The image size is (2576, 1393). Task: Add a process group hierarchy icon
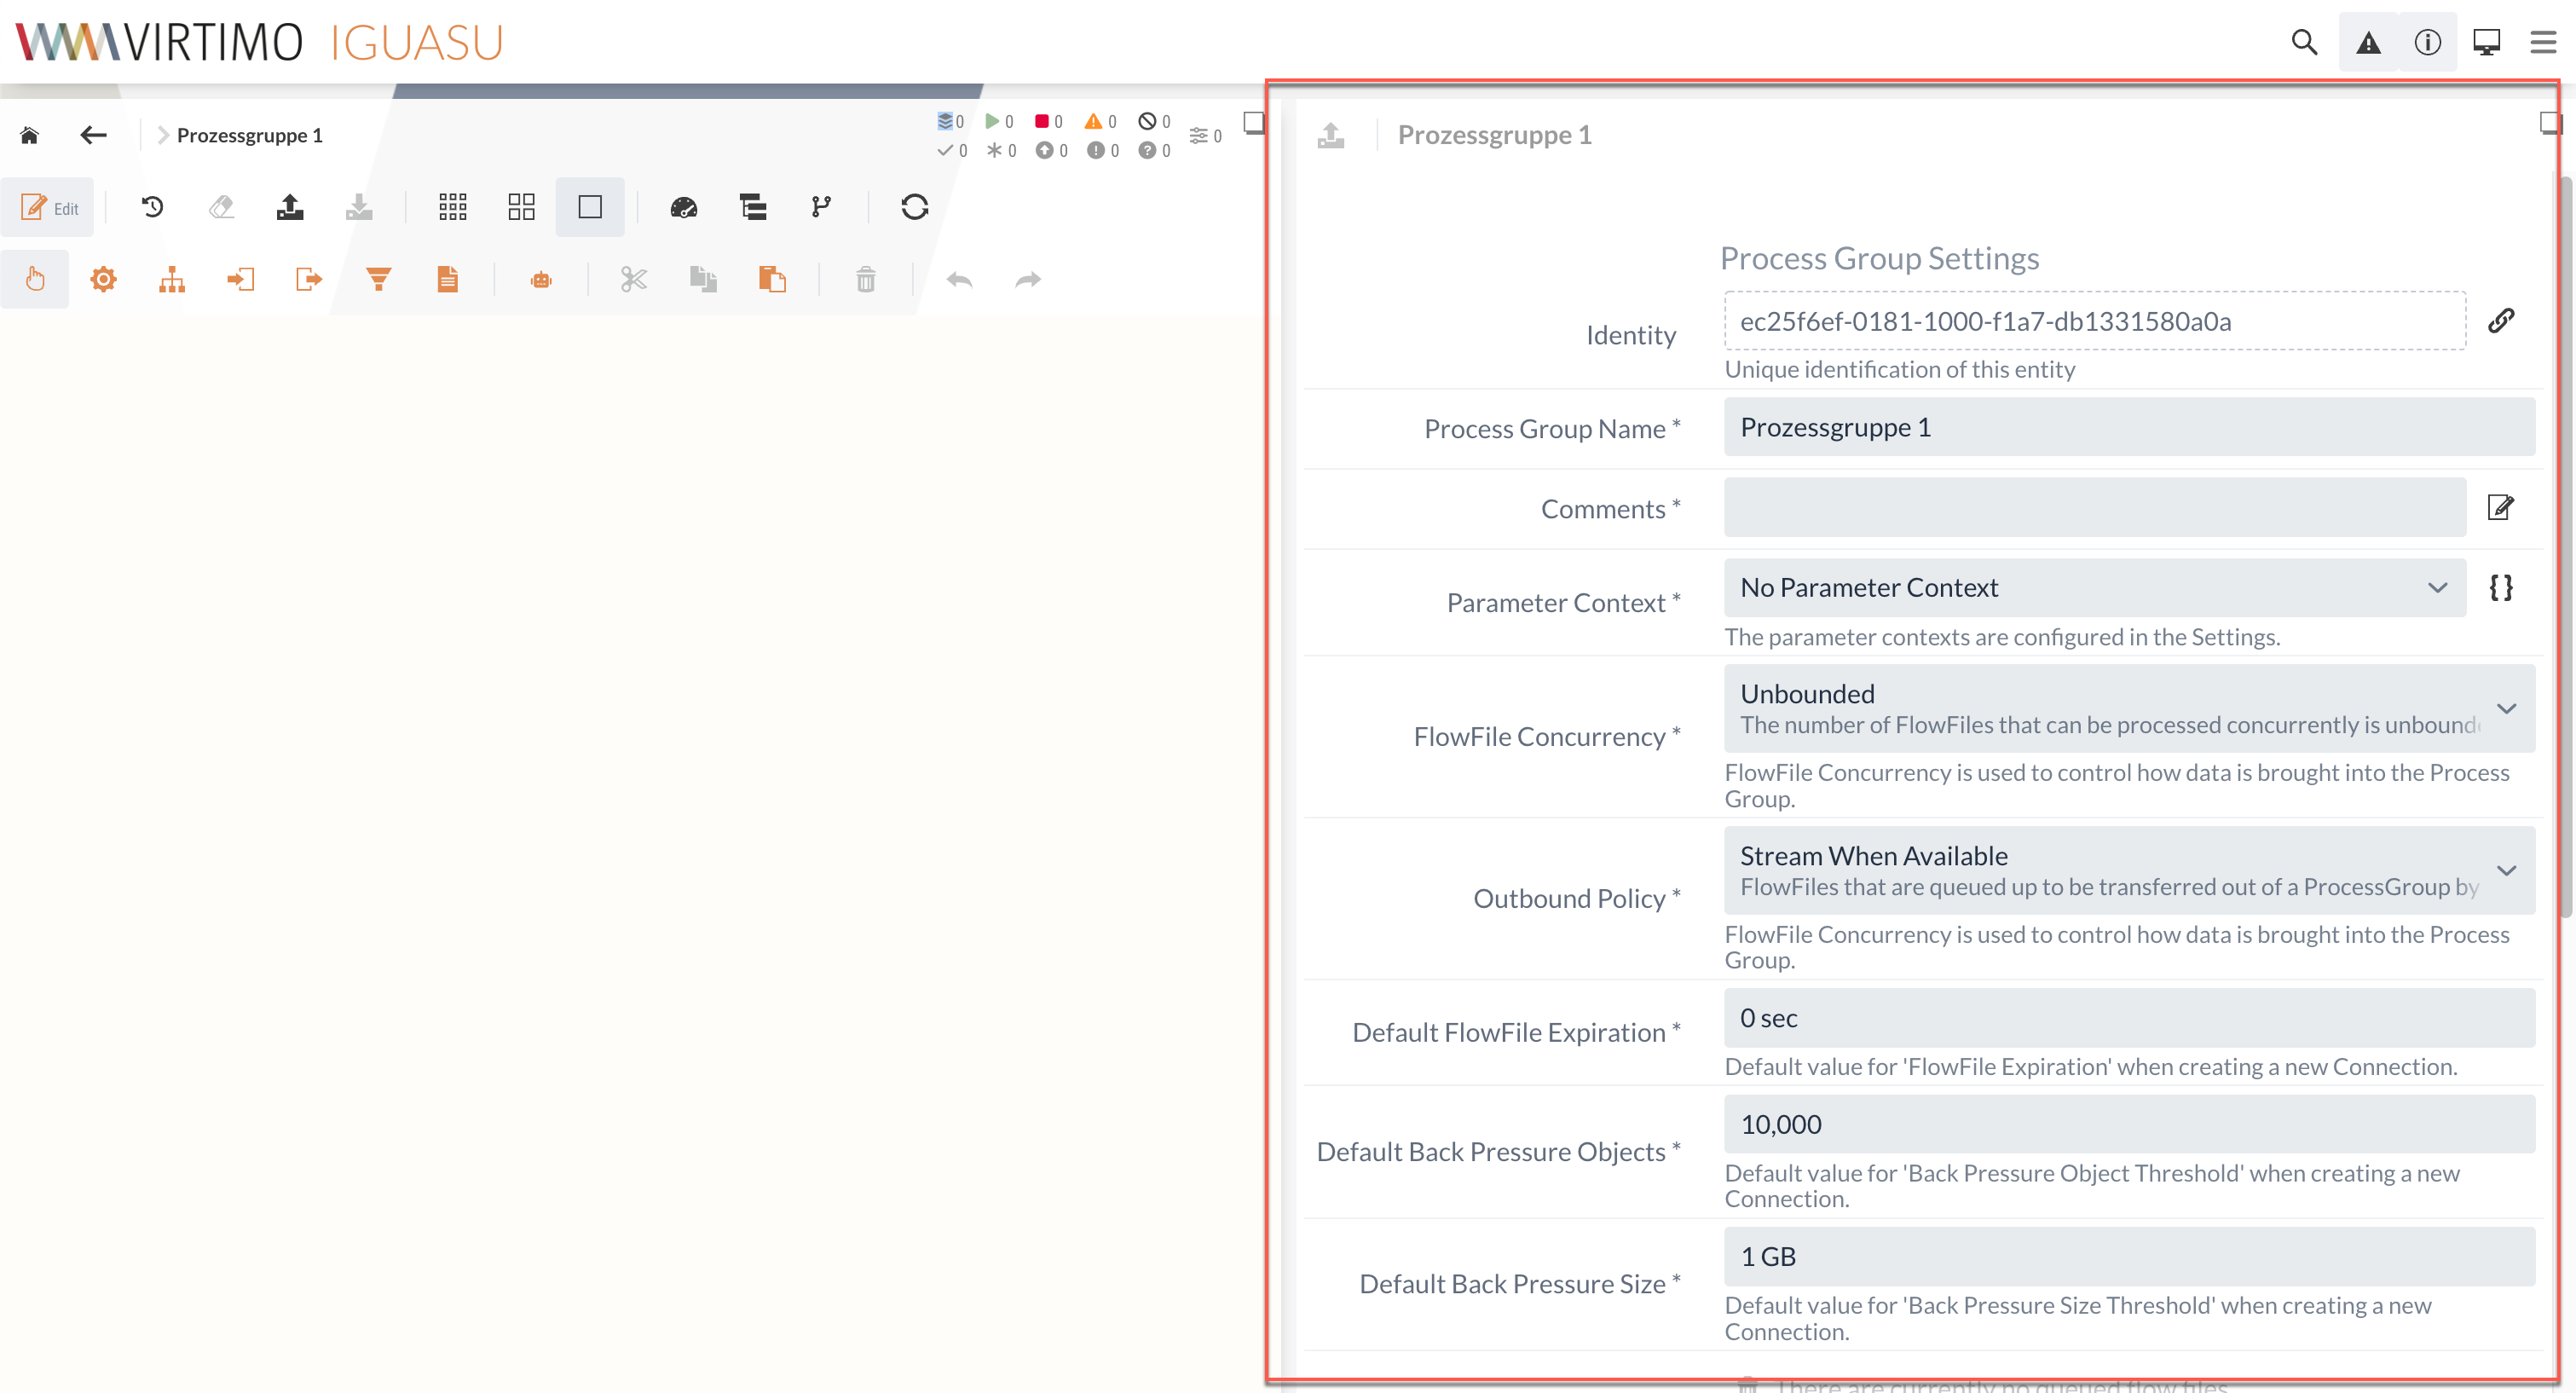click(x=172, y=279)
